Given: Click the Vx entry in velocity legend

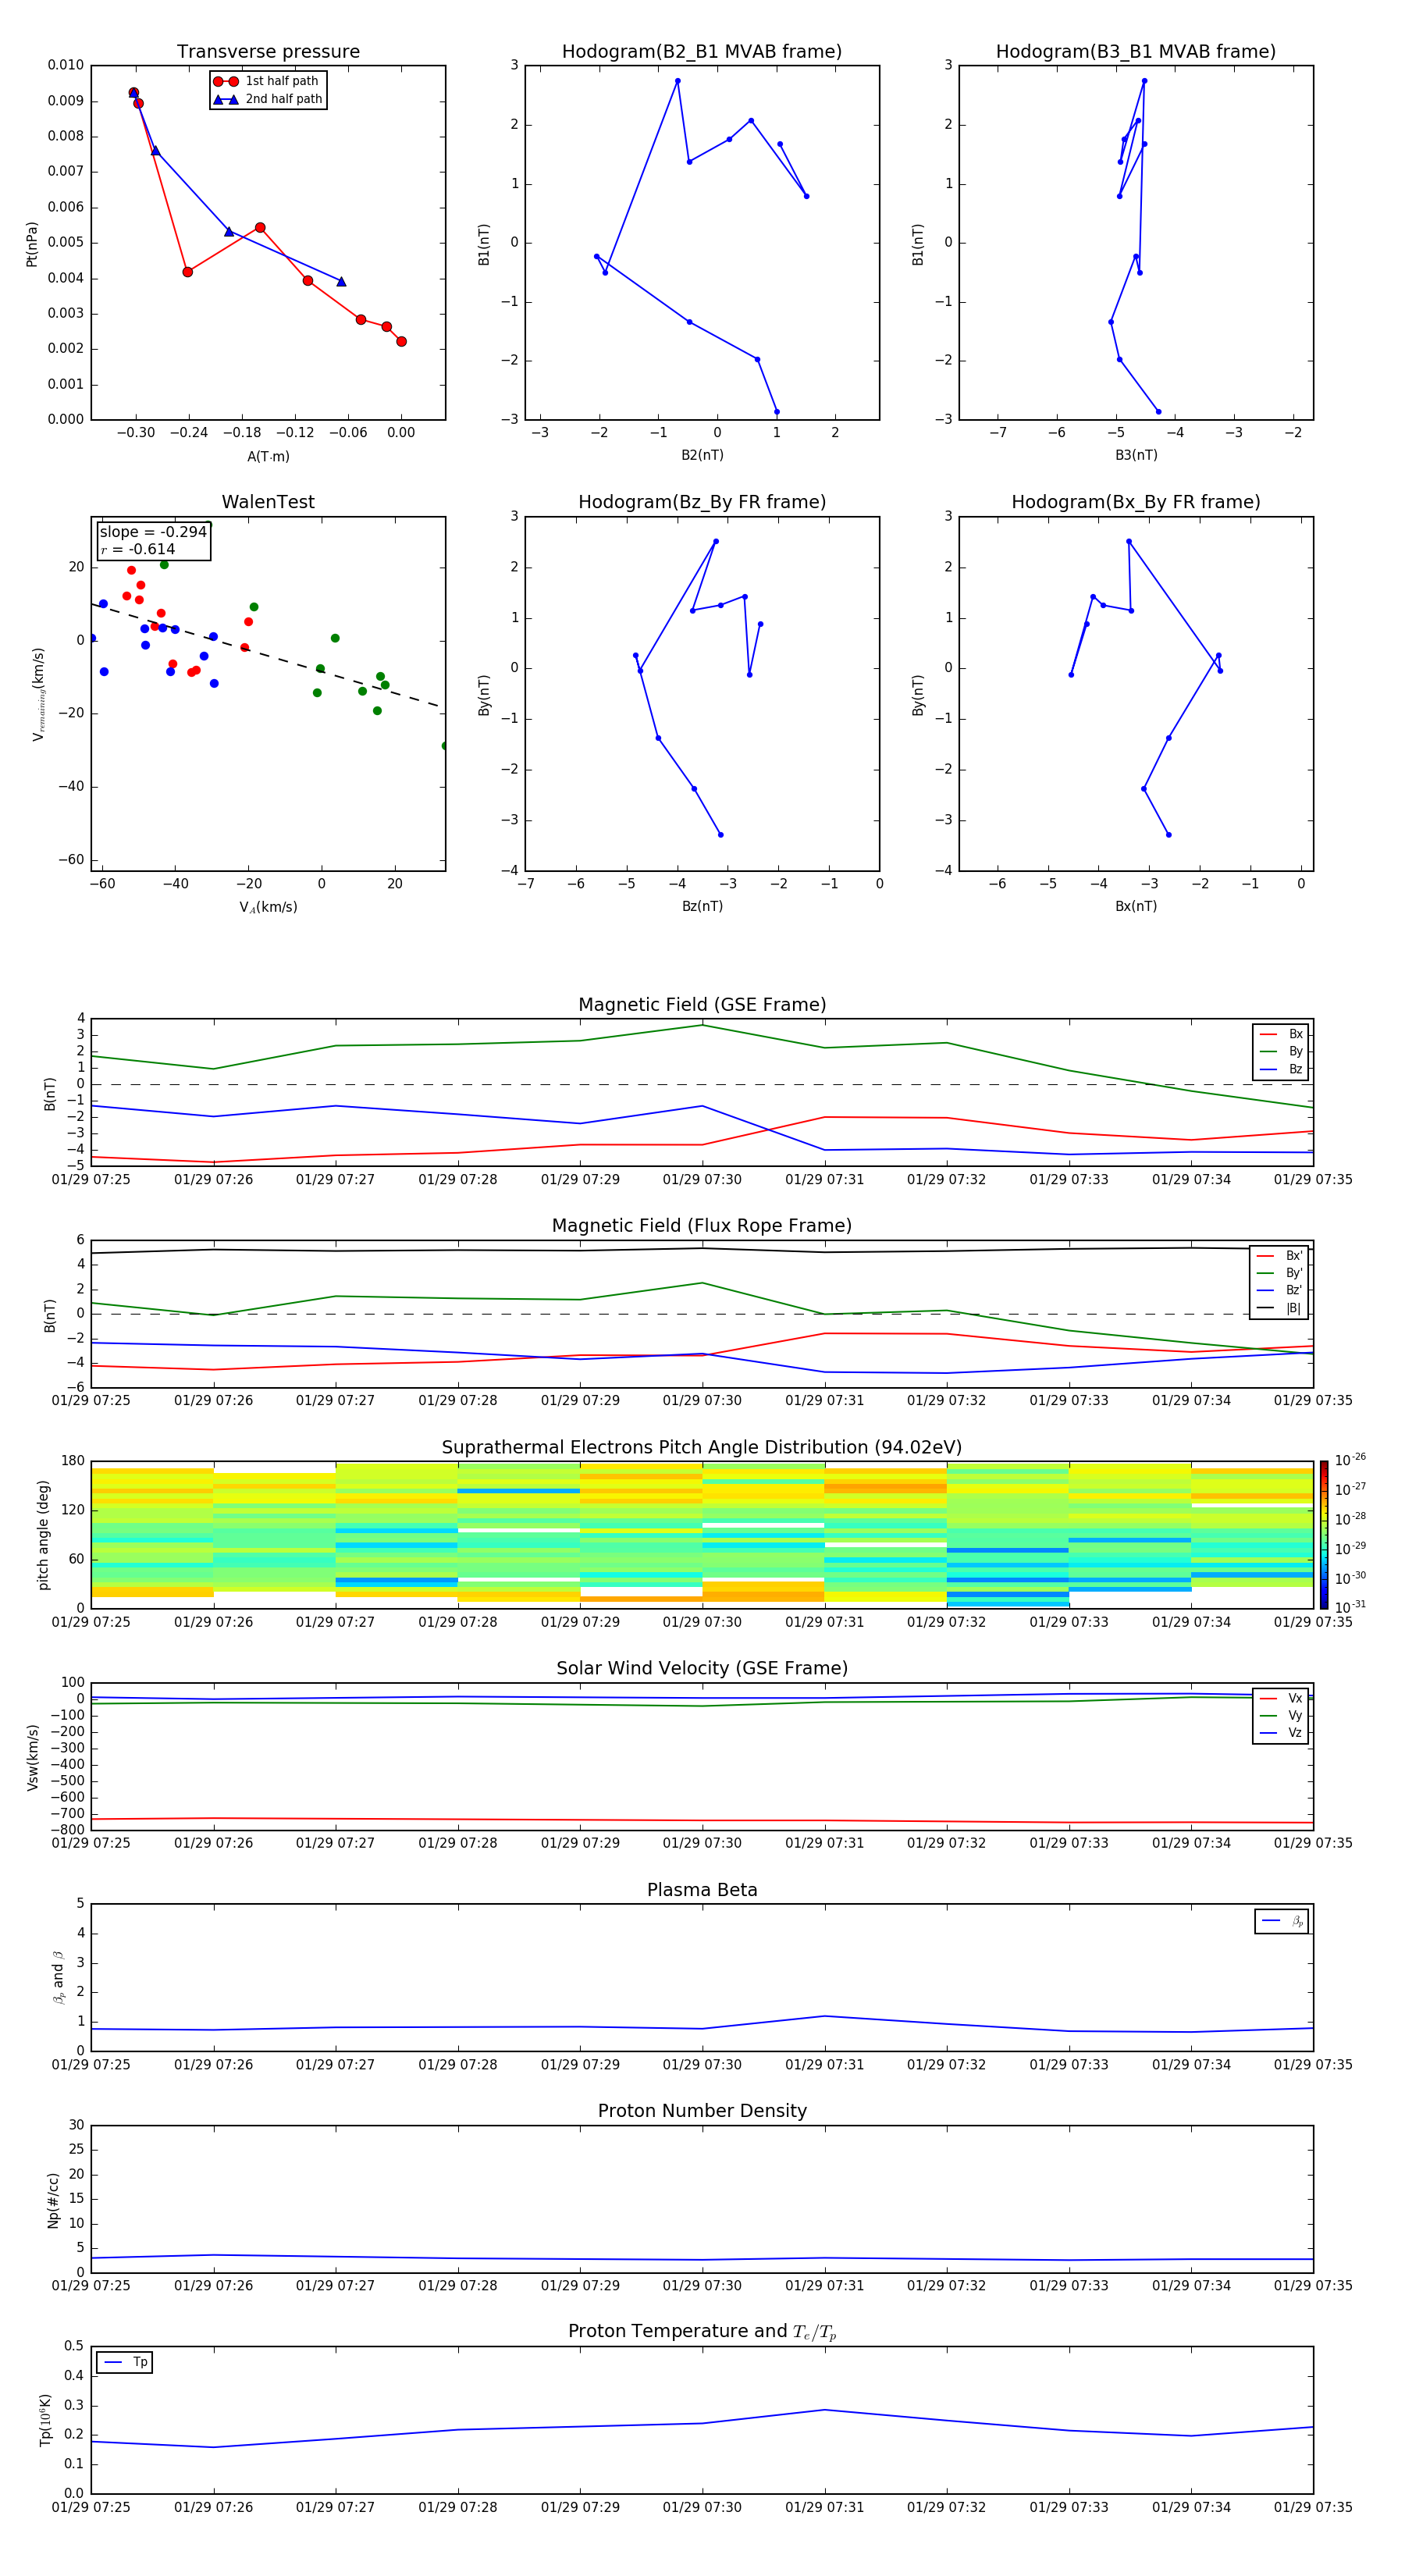Looking at the screenshot, I should pos(1281,1698).
